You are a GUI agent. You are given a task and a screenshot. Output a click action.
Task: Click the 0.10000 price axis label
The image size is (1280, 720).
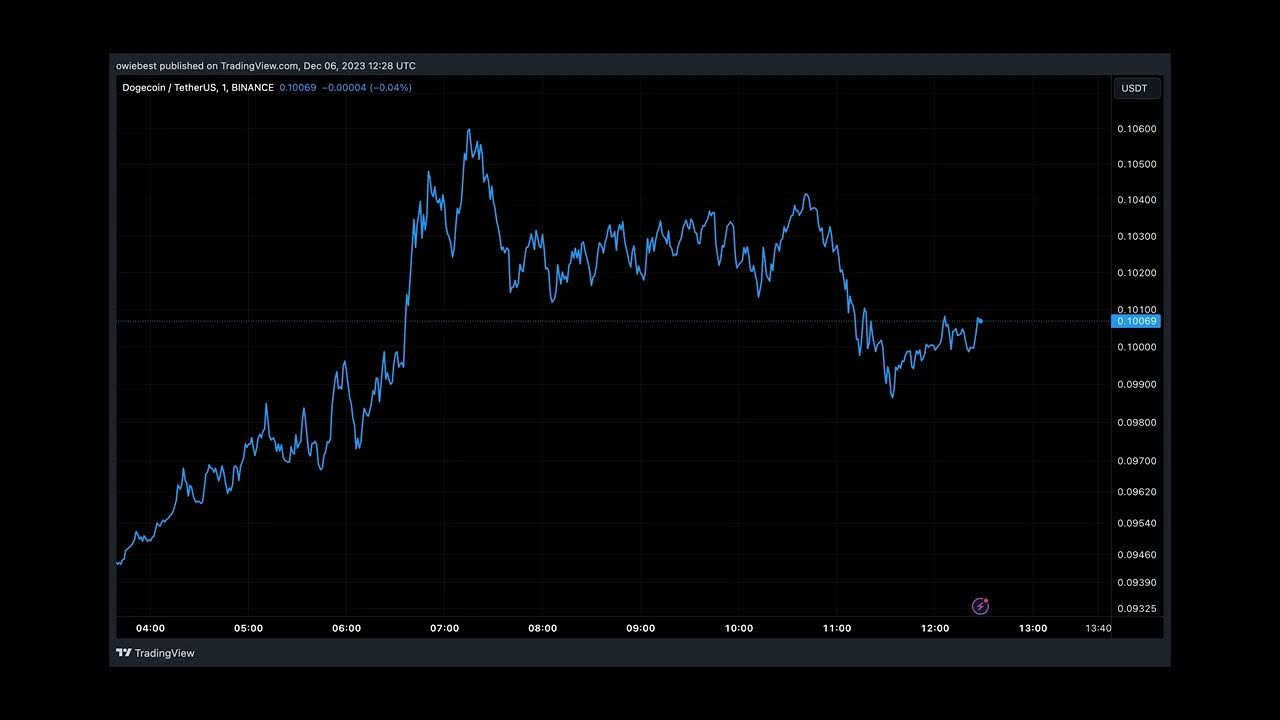(x=1136, y=347)
